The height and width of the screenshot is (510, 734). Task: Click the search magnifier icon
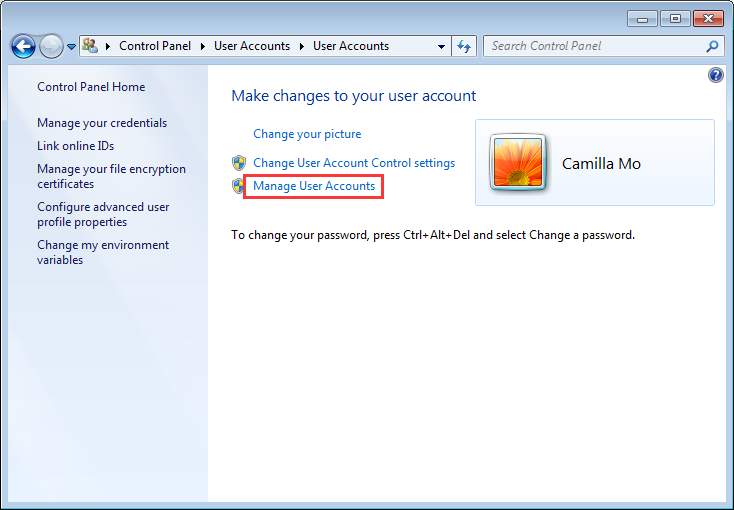pos(712,46)
